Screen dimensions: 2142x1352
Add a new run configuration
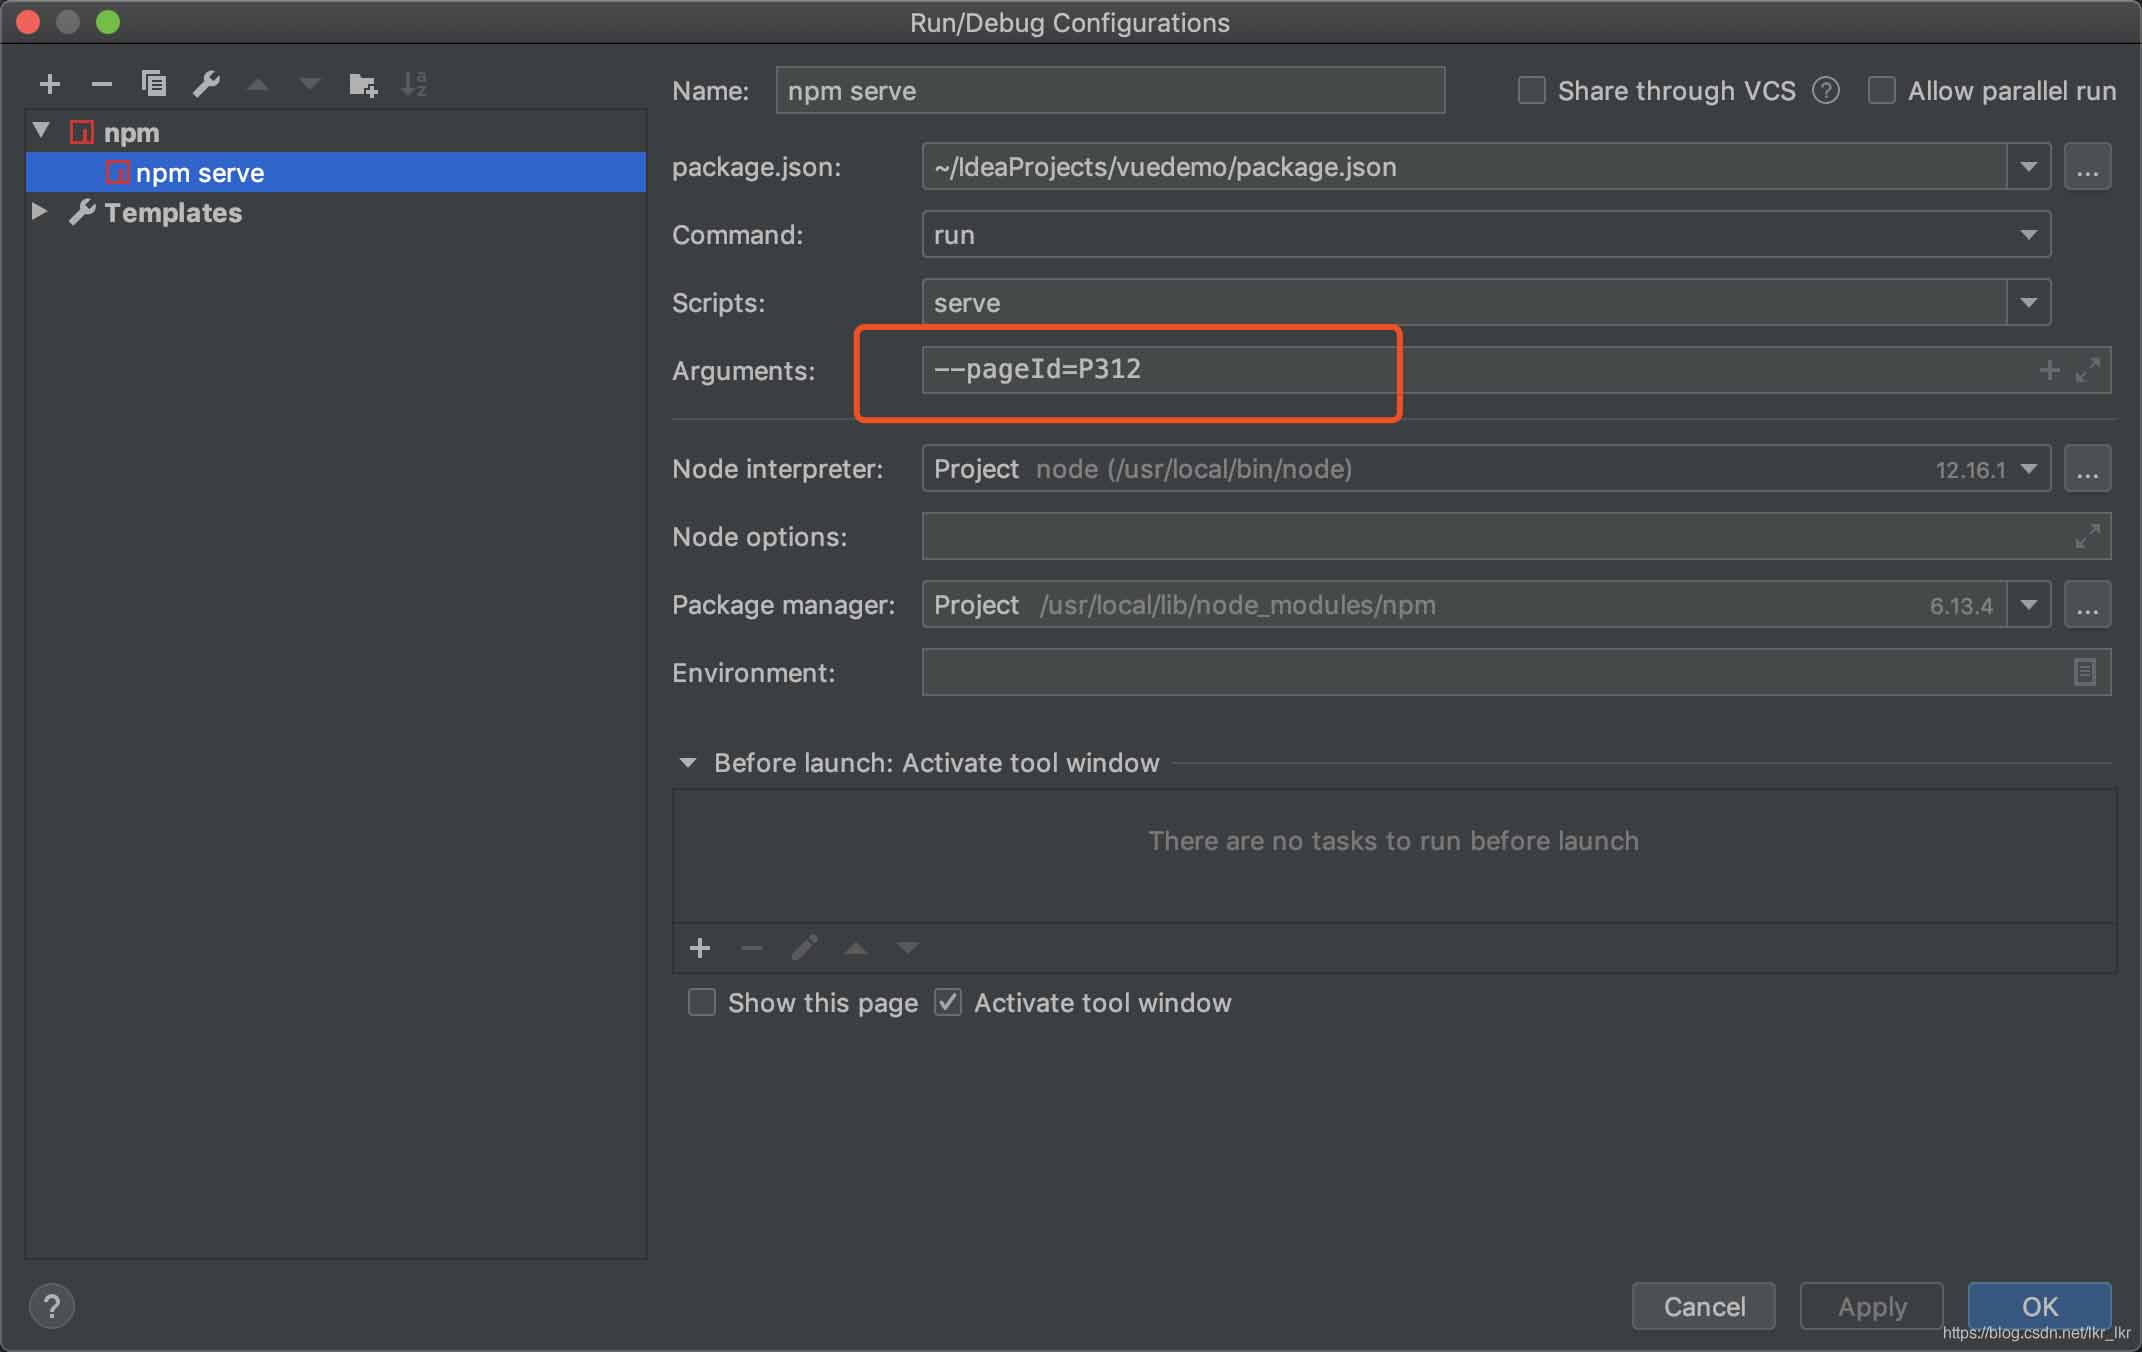50,84
